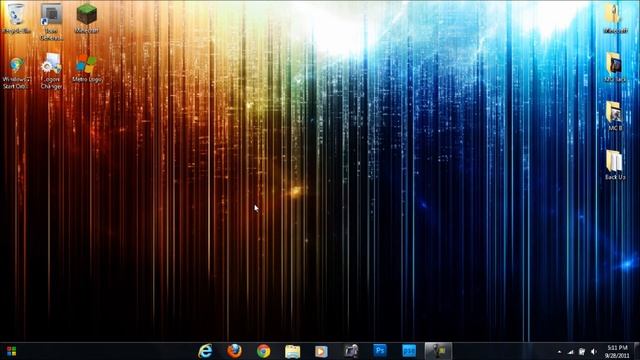
Task: Open the Minecraft folder at top right
Action: tap(614, 18)
